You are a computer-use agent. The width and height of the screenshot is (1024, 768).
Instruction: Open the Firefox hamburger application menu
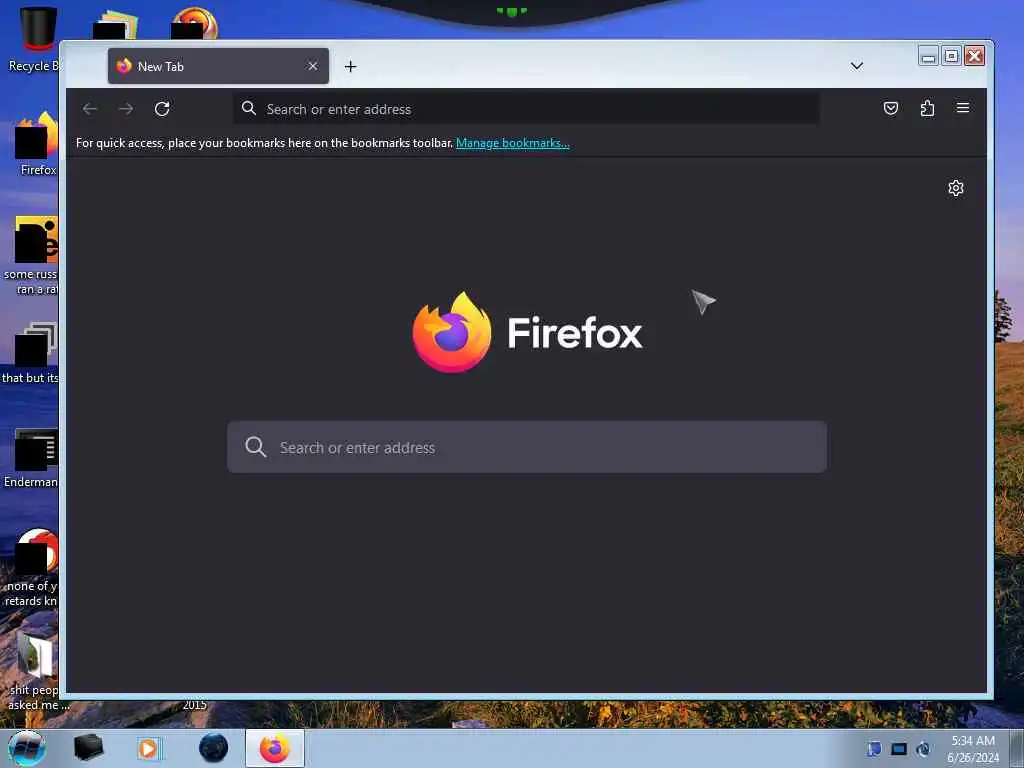click(963, 108)
